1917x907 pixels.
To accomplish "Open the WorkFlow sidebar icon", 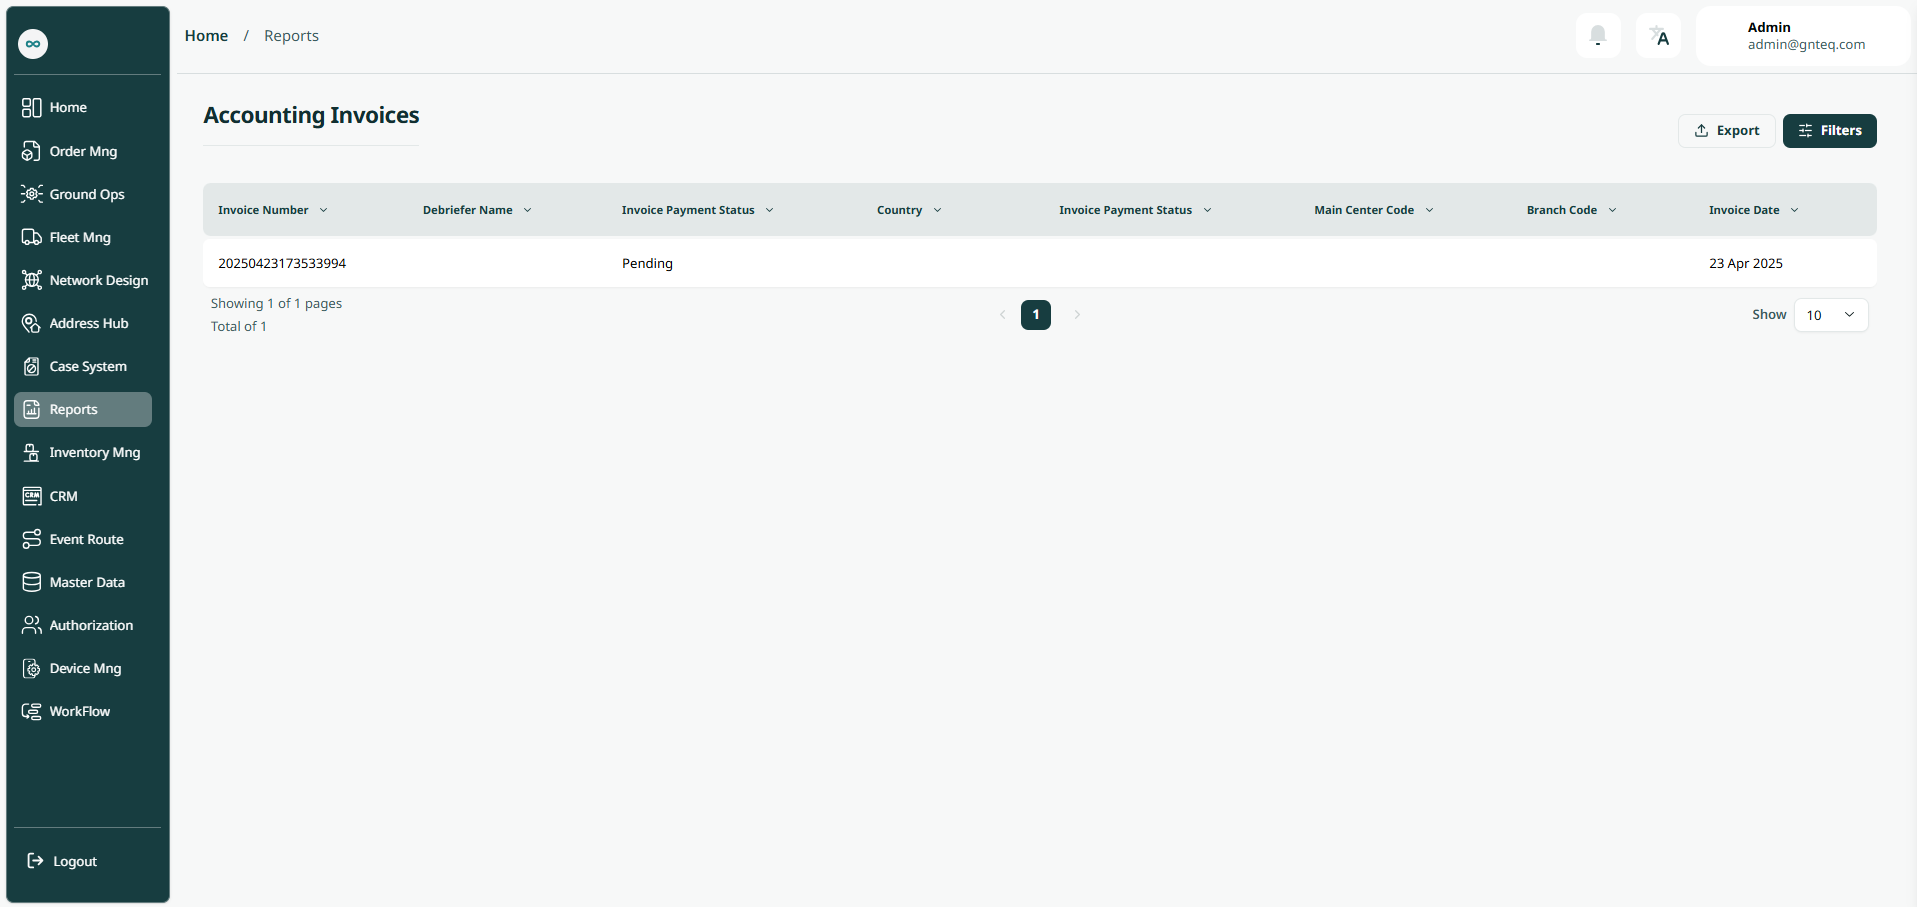I will point(32,711).
